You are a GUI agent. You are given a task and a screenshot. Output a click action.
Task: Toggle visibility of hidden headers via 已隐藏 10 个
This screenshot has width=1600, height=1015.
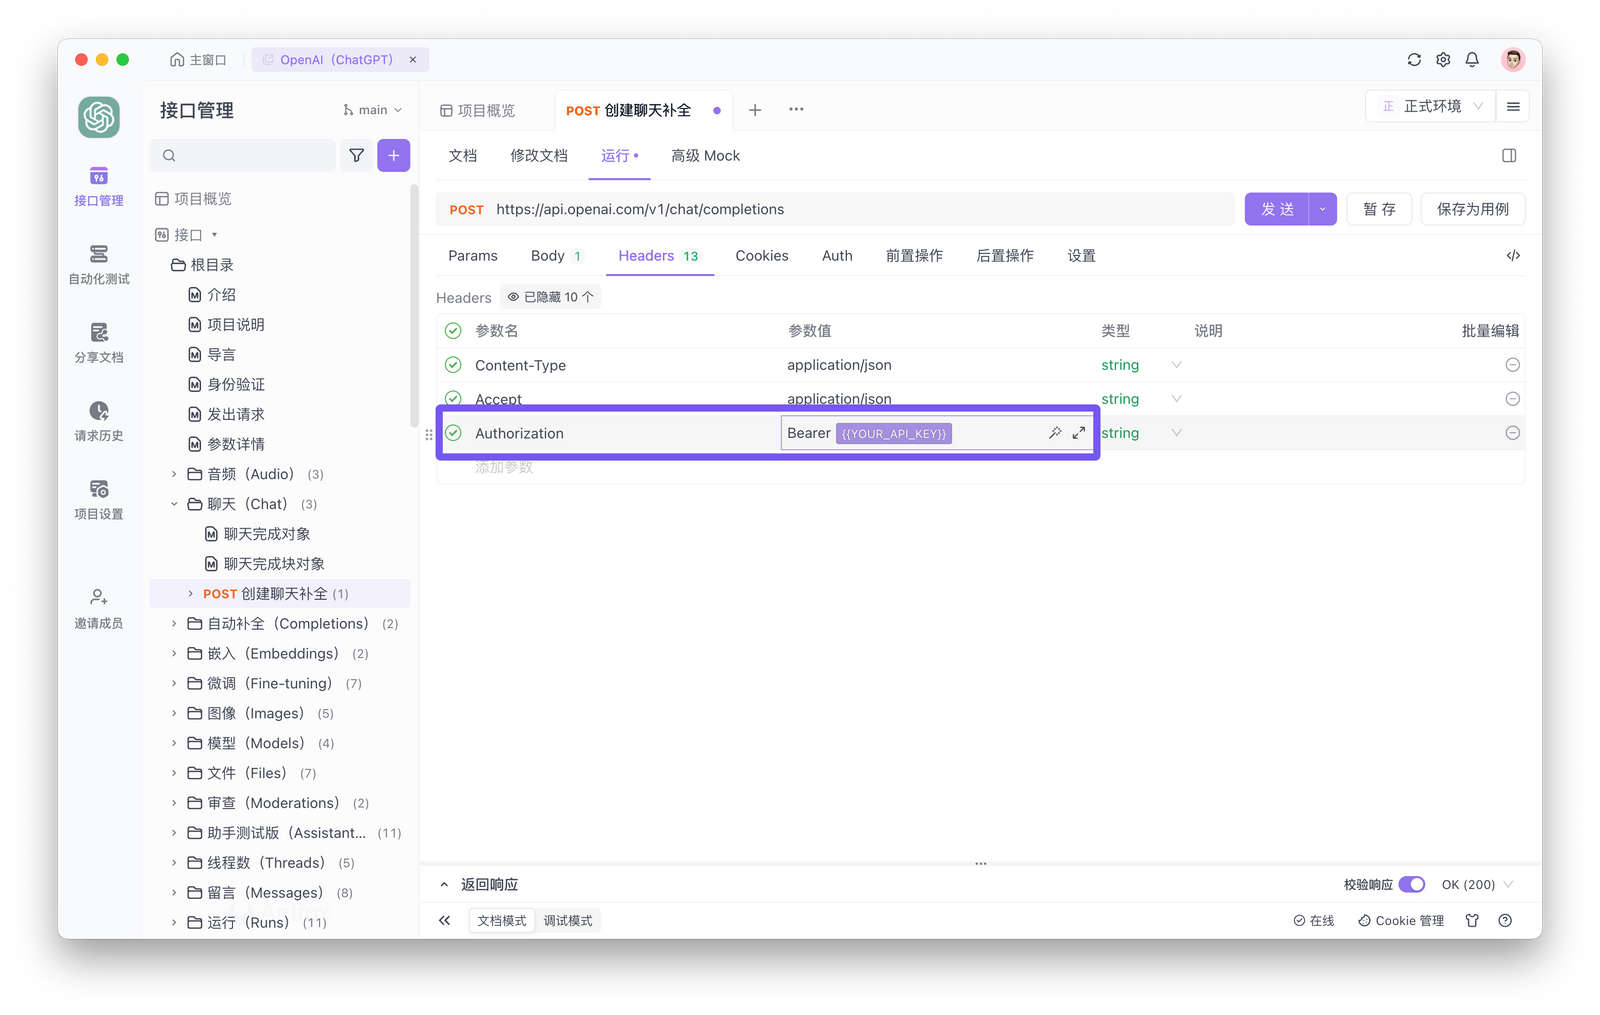pyautogui.click(x=550, y=296)
